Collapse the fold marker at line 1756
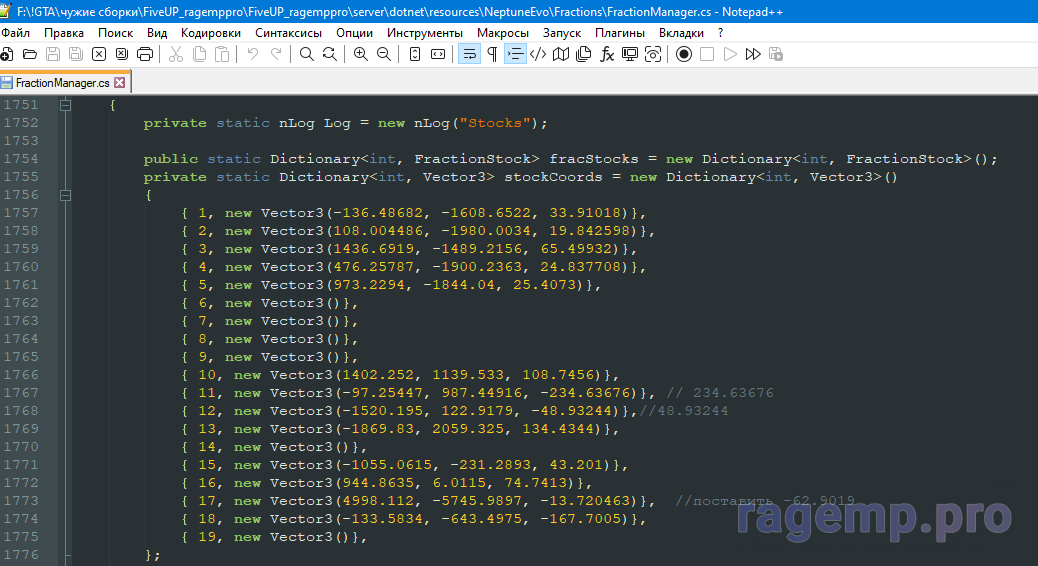The image size is (1038, 566). click(66, 195)
